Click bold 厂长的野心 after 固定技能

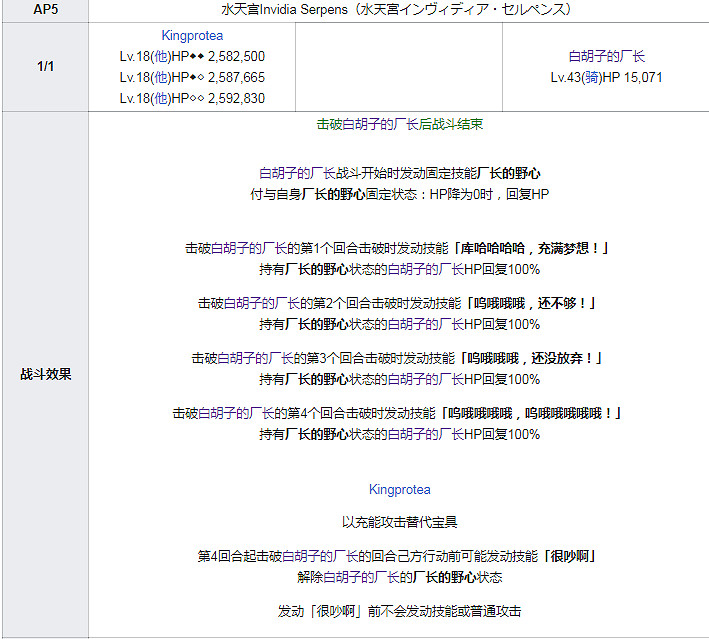click(x=509, y=173)
